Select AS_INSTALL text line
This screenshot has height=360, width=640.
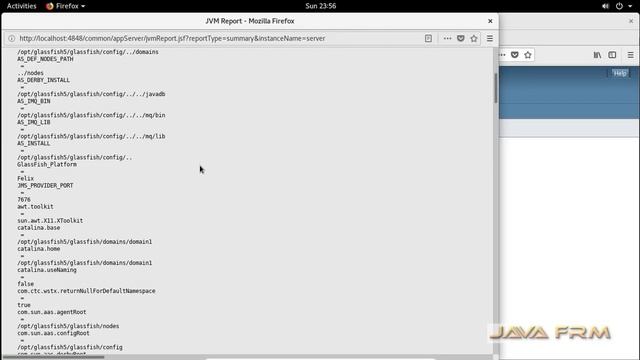point(34,144)
